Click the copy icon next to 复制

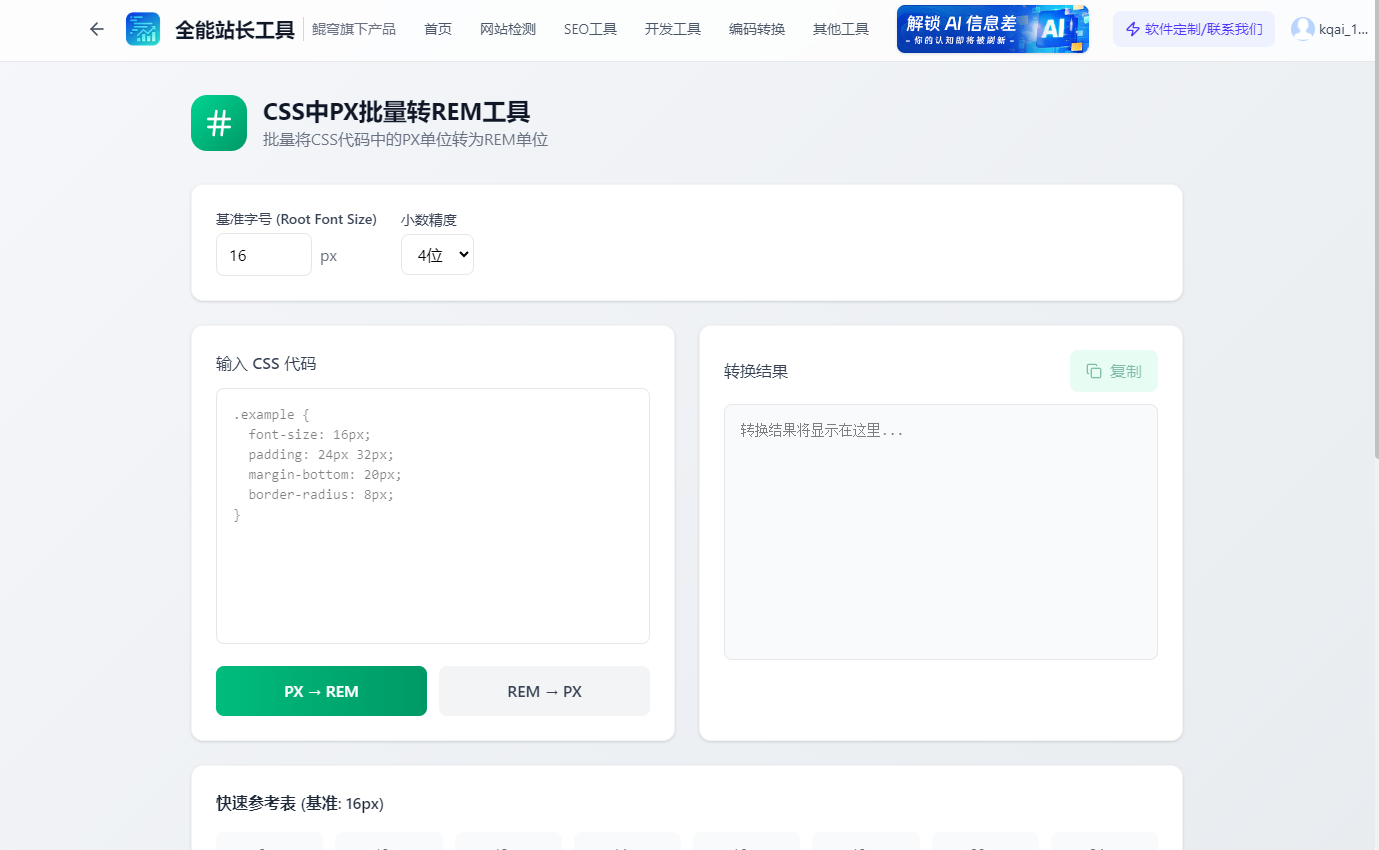point(1093,370)
